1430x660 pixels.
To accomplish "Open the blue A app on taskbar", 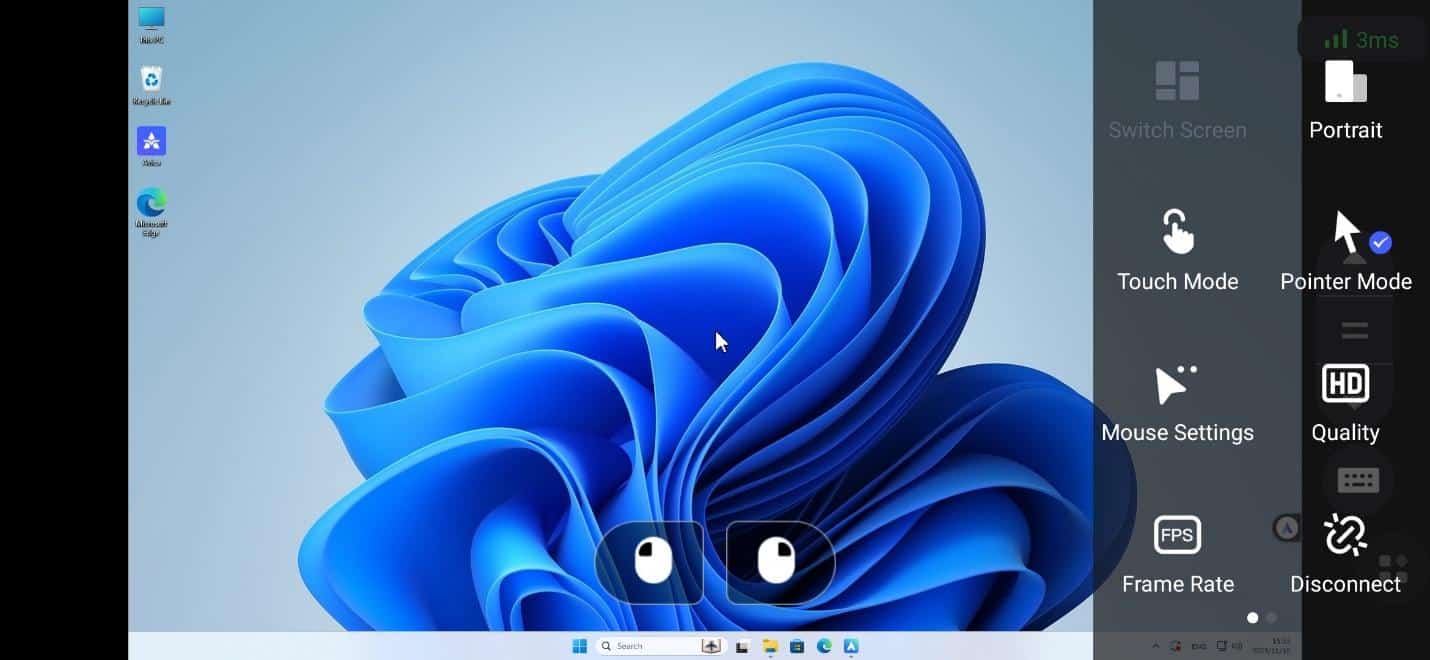I will click(x=852, y=646).
